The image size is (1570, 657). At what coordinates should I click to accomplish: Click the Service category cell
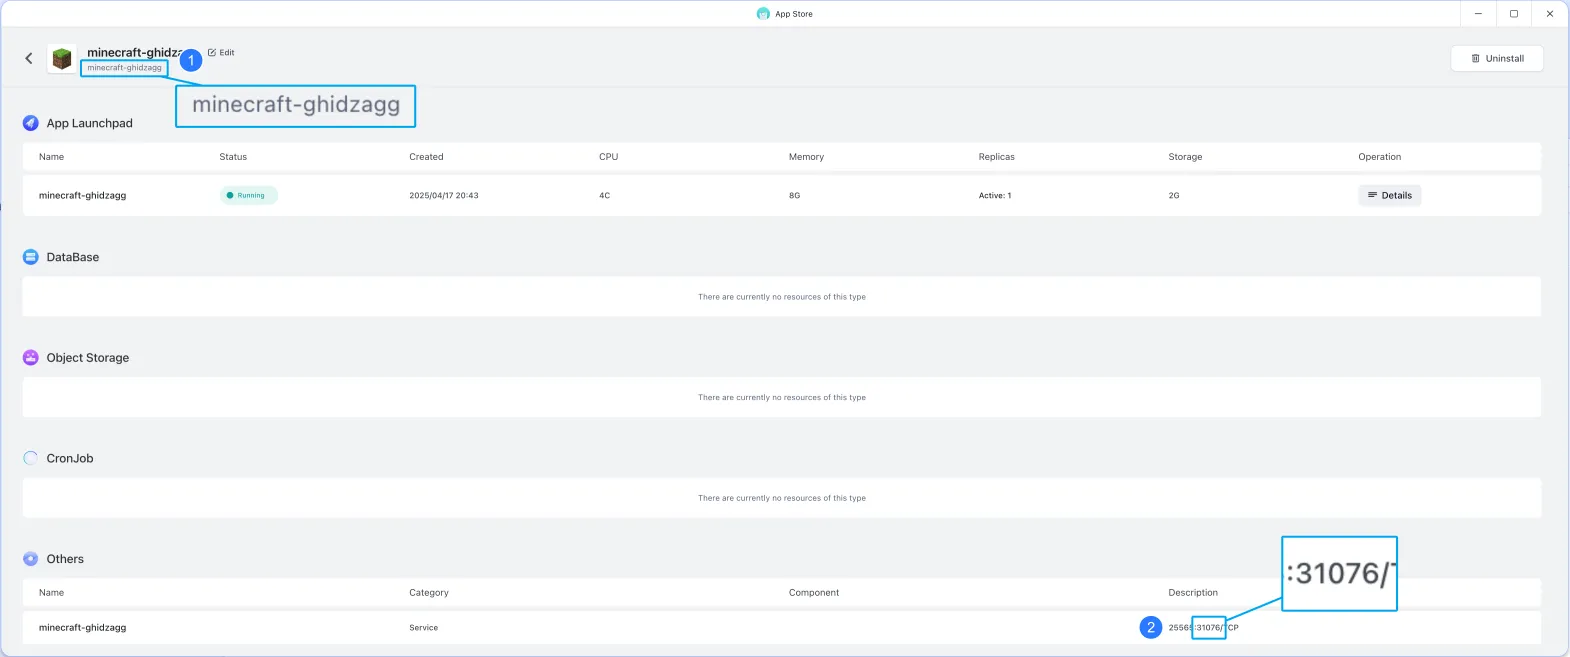[423, 628]
